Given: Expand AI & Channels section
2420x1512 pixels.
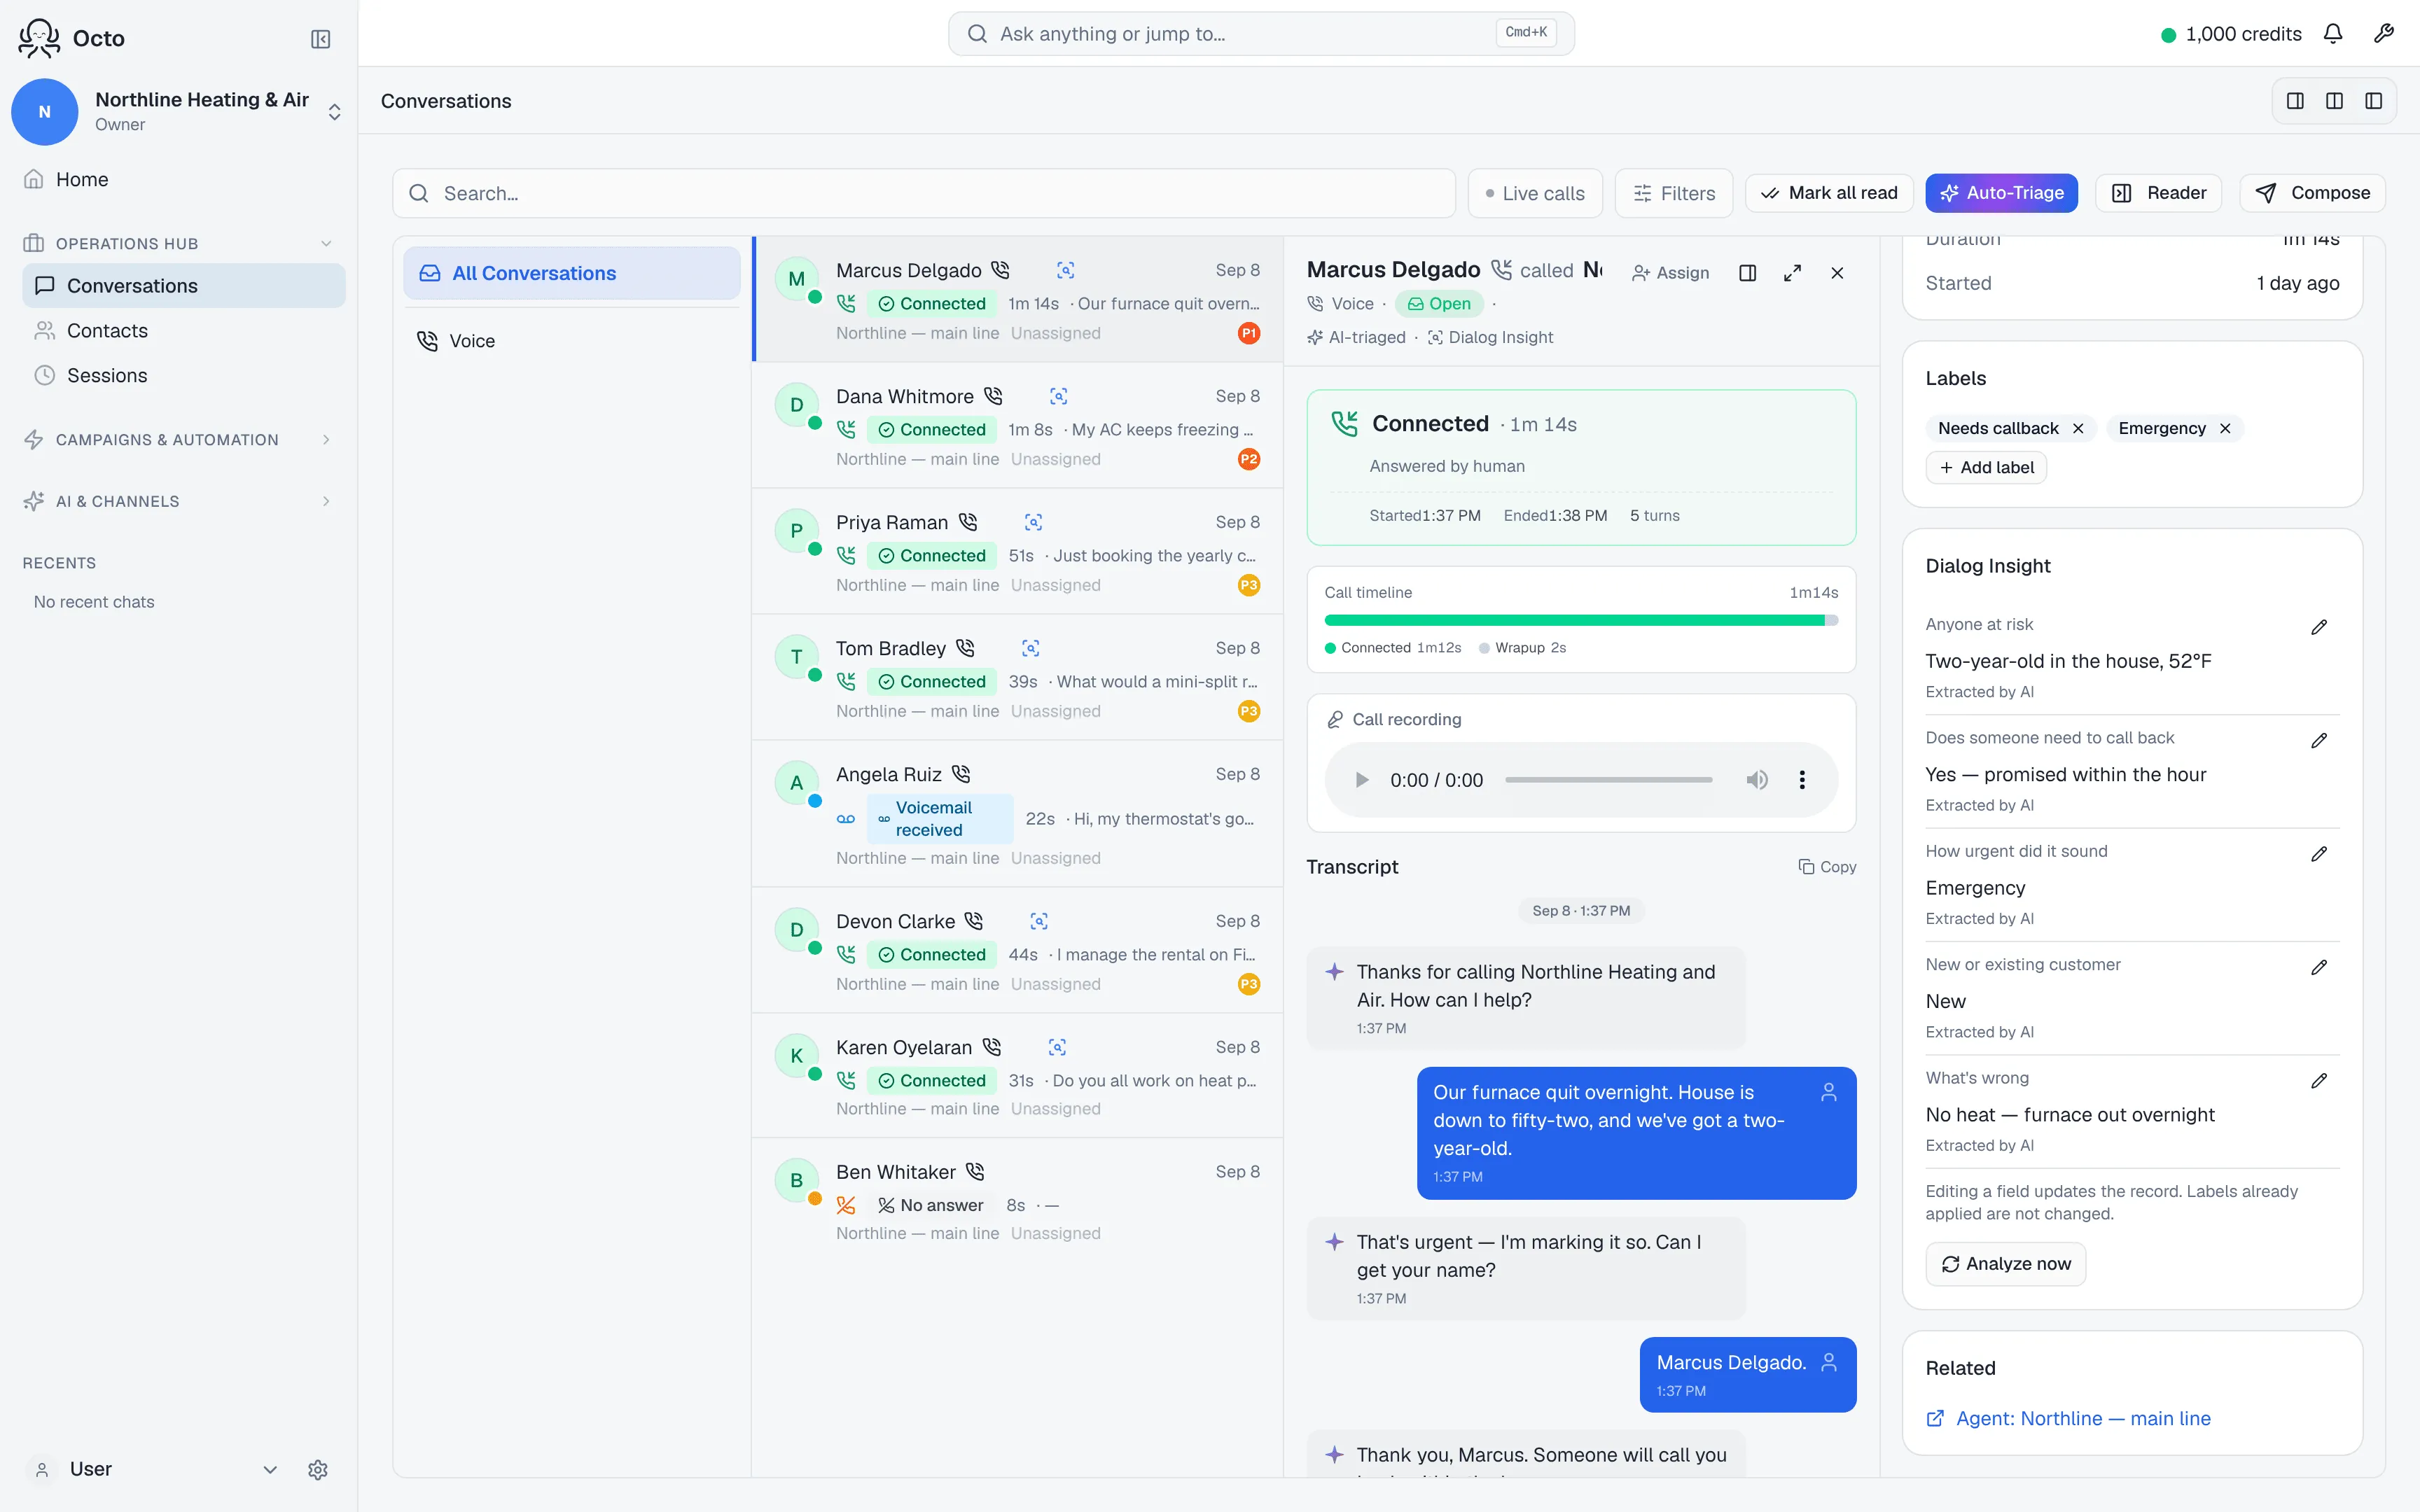Looking at the screenshot, I should (x=178, y=501).
